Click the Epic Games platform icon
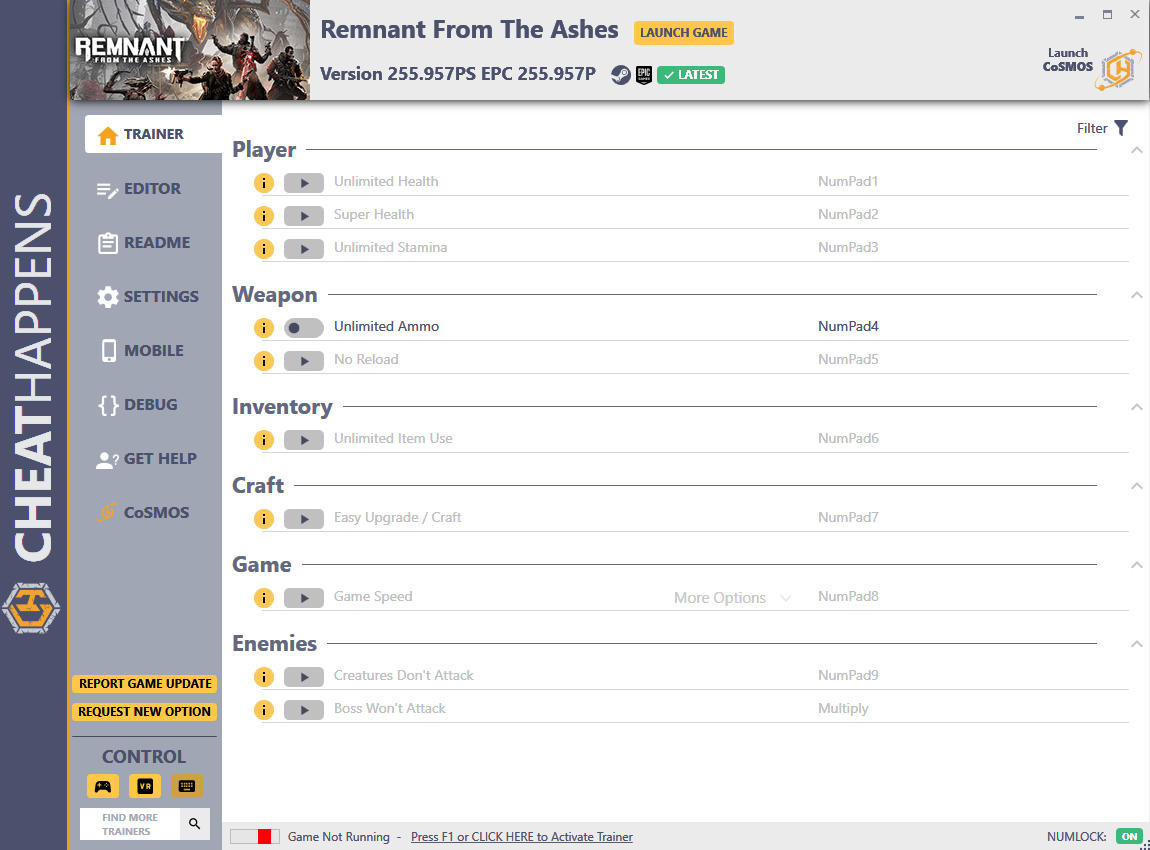The height and width of the screenshot is (850, 1150). pyautogui.click(x=644, y=75)
